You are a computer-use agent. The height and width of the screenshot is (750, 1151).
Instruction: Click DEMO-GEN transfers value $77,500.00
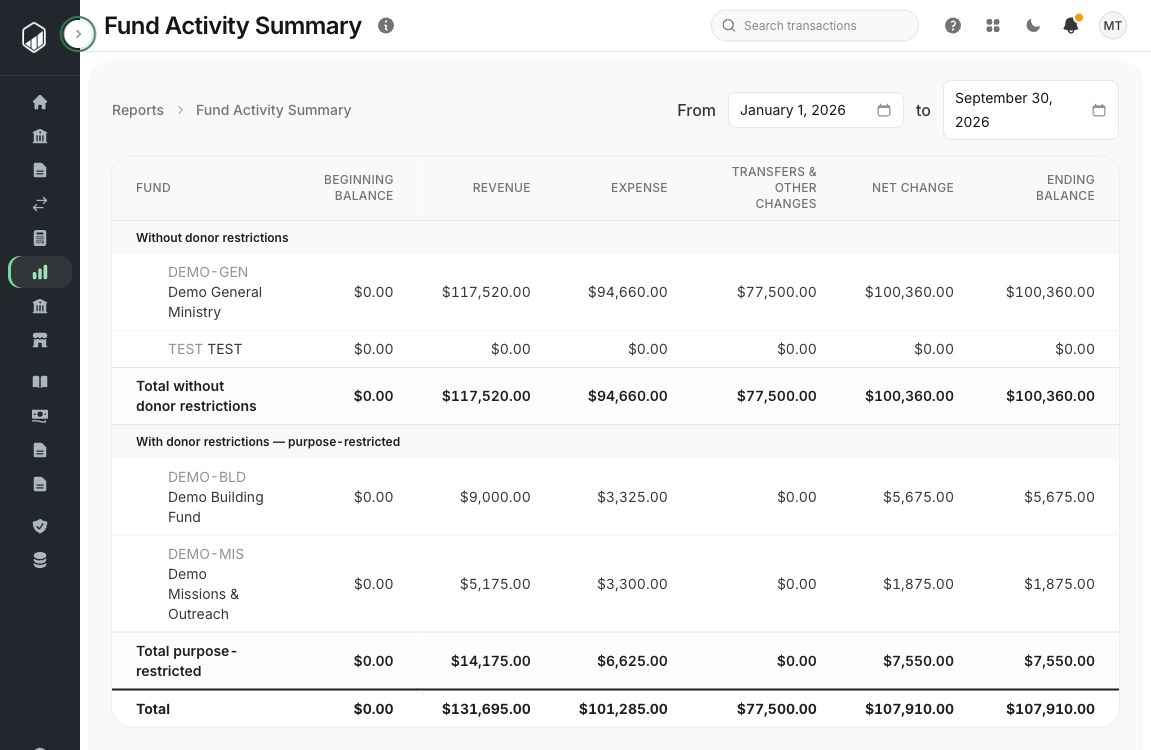click(x=777, y=292)
